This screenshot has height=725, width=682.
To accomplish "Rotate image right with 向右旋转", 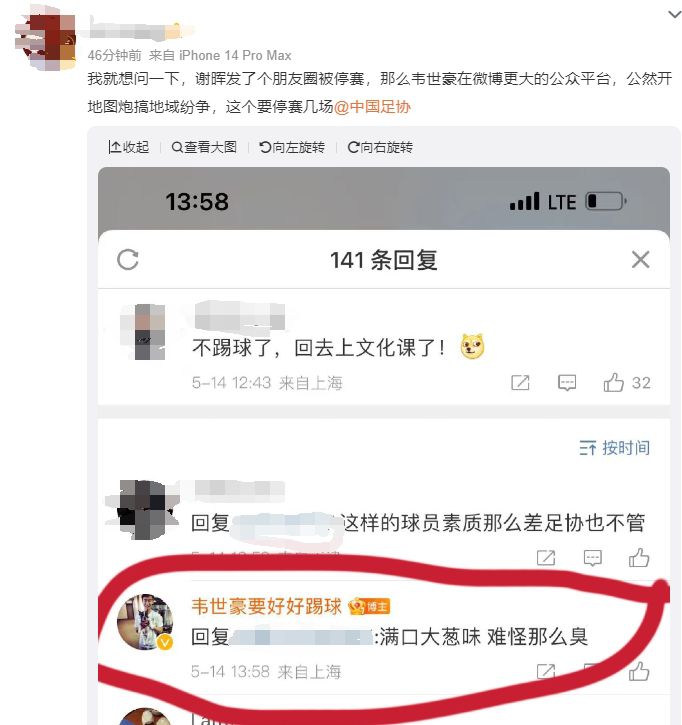I will [380, 147].
